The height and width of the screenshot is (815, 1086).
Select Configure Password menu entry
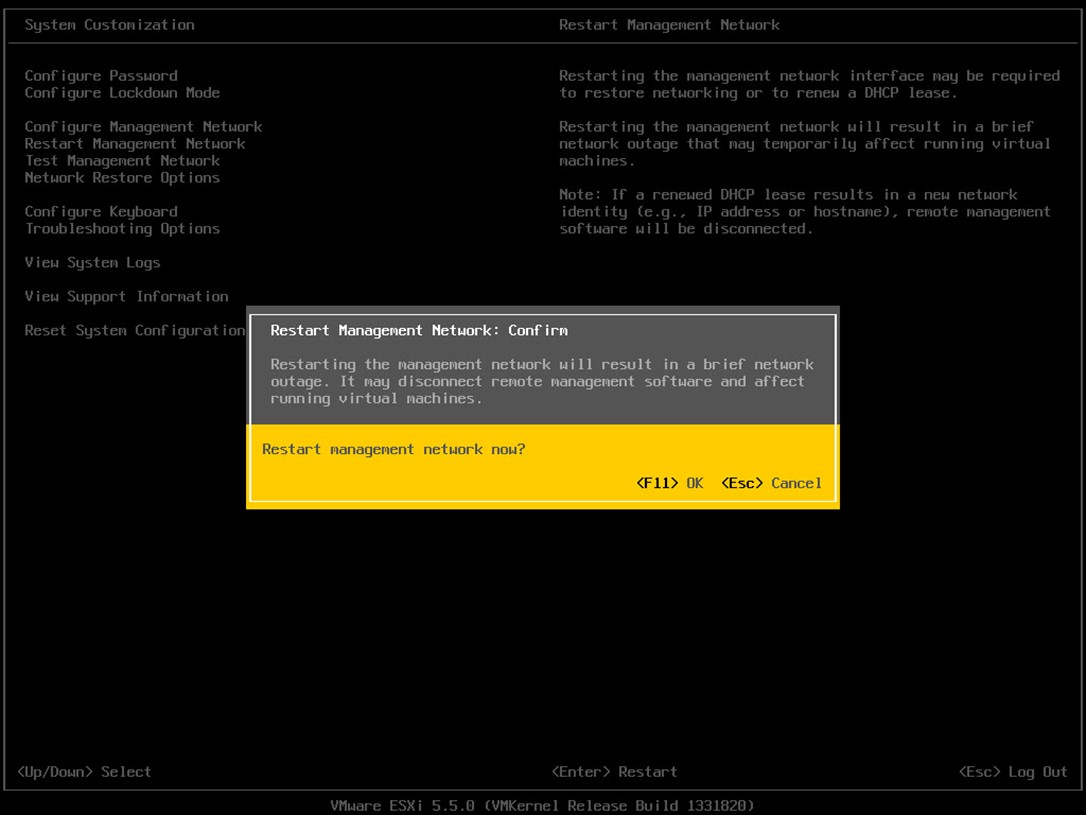[101, 75]
